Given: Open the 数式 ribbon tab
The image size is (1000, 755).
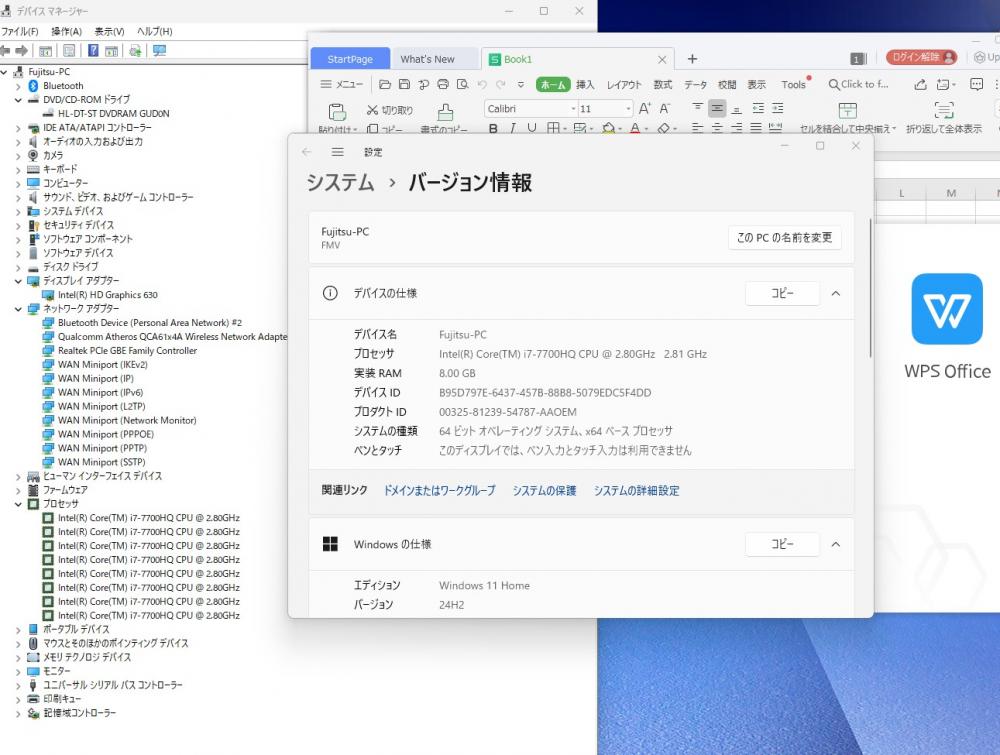Looking at the screenshot, I should point(663,84).
